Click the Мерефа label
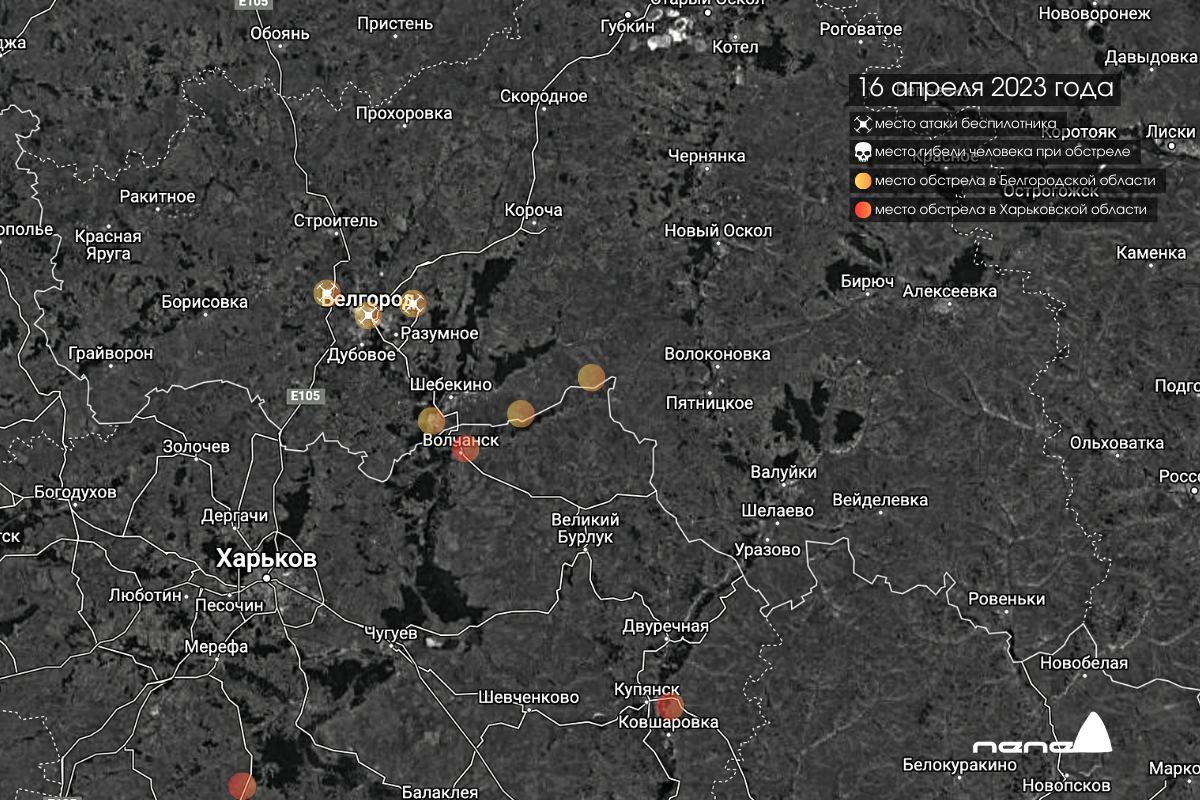This screenshot has height=800, width=1200. coord(216,647)
